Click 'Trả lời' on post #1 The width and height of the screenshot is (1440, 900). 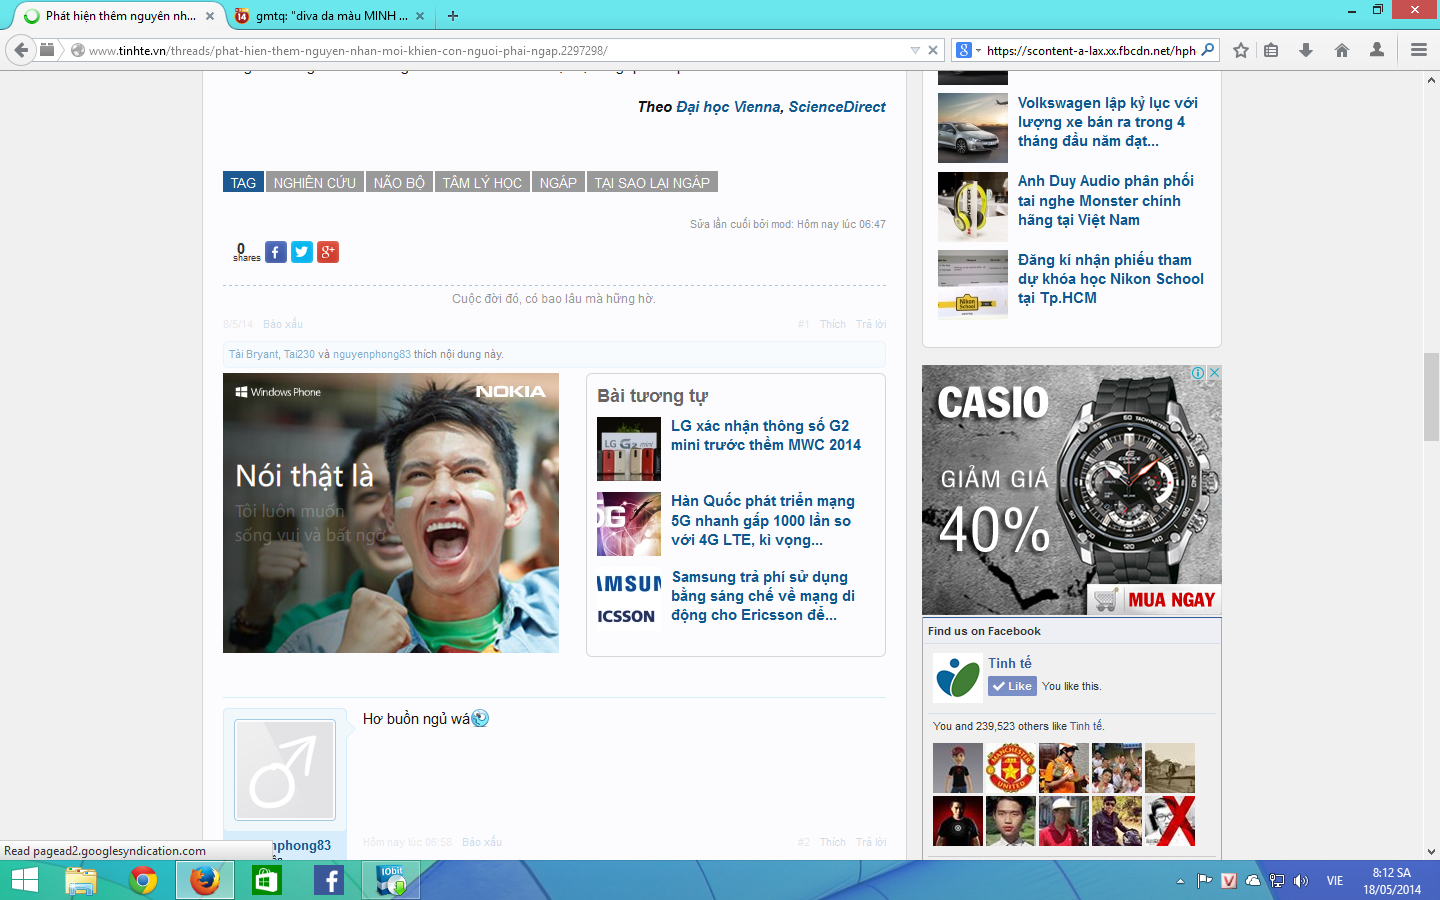tap(871, 324)
